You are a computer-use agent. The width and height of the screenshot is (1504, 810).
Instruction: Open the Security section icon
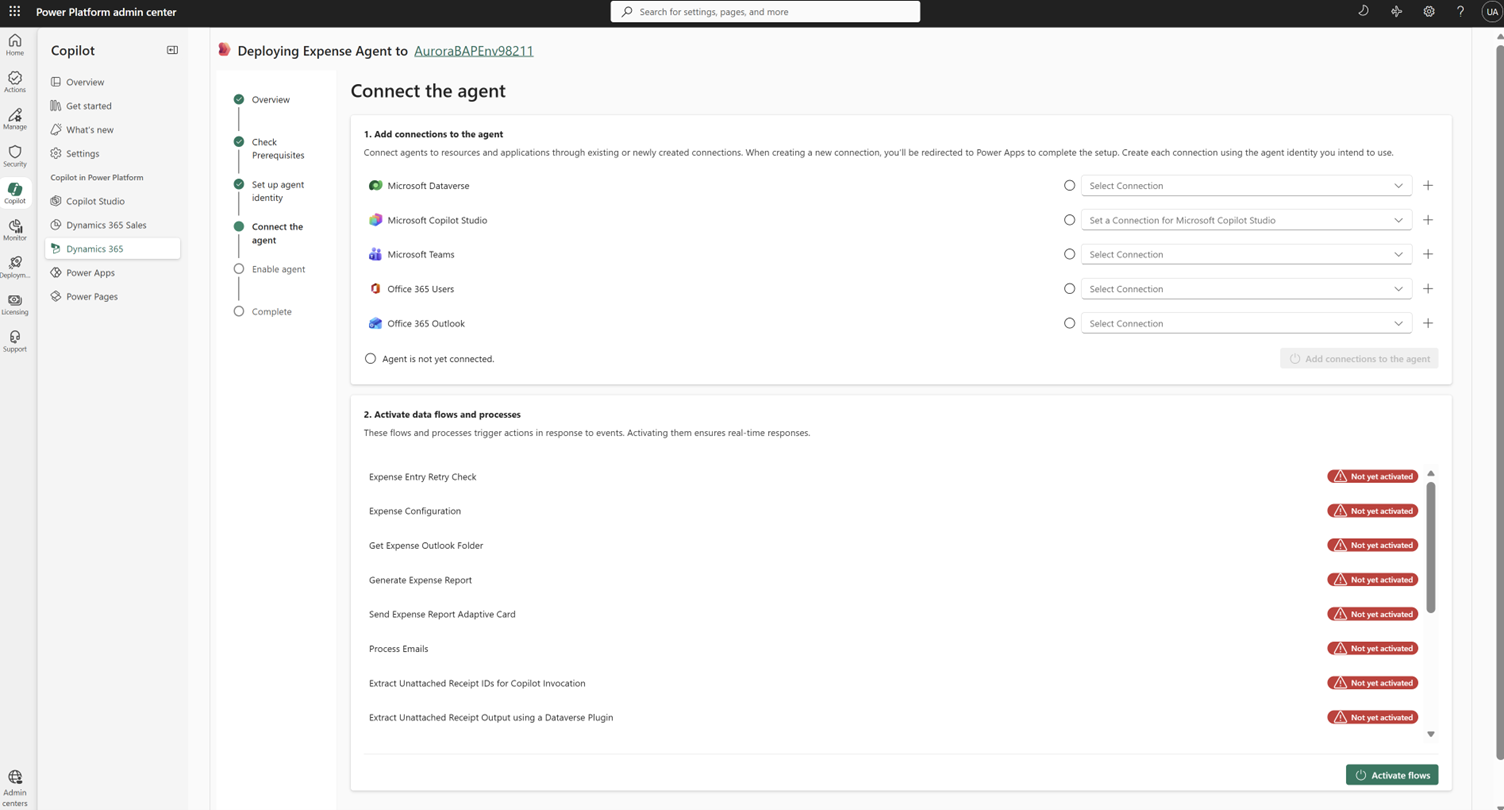(x=14, y=156)
